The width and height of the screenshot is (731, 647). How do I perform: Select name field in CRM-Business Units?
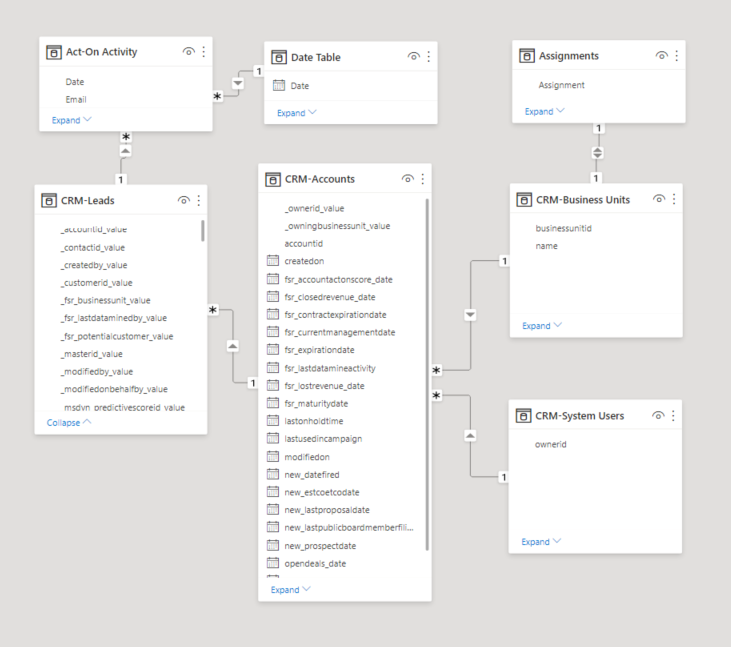point(546,246)
